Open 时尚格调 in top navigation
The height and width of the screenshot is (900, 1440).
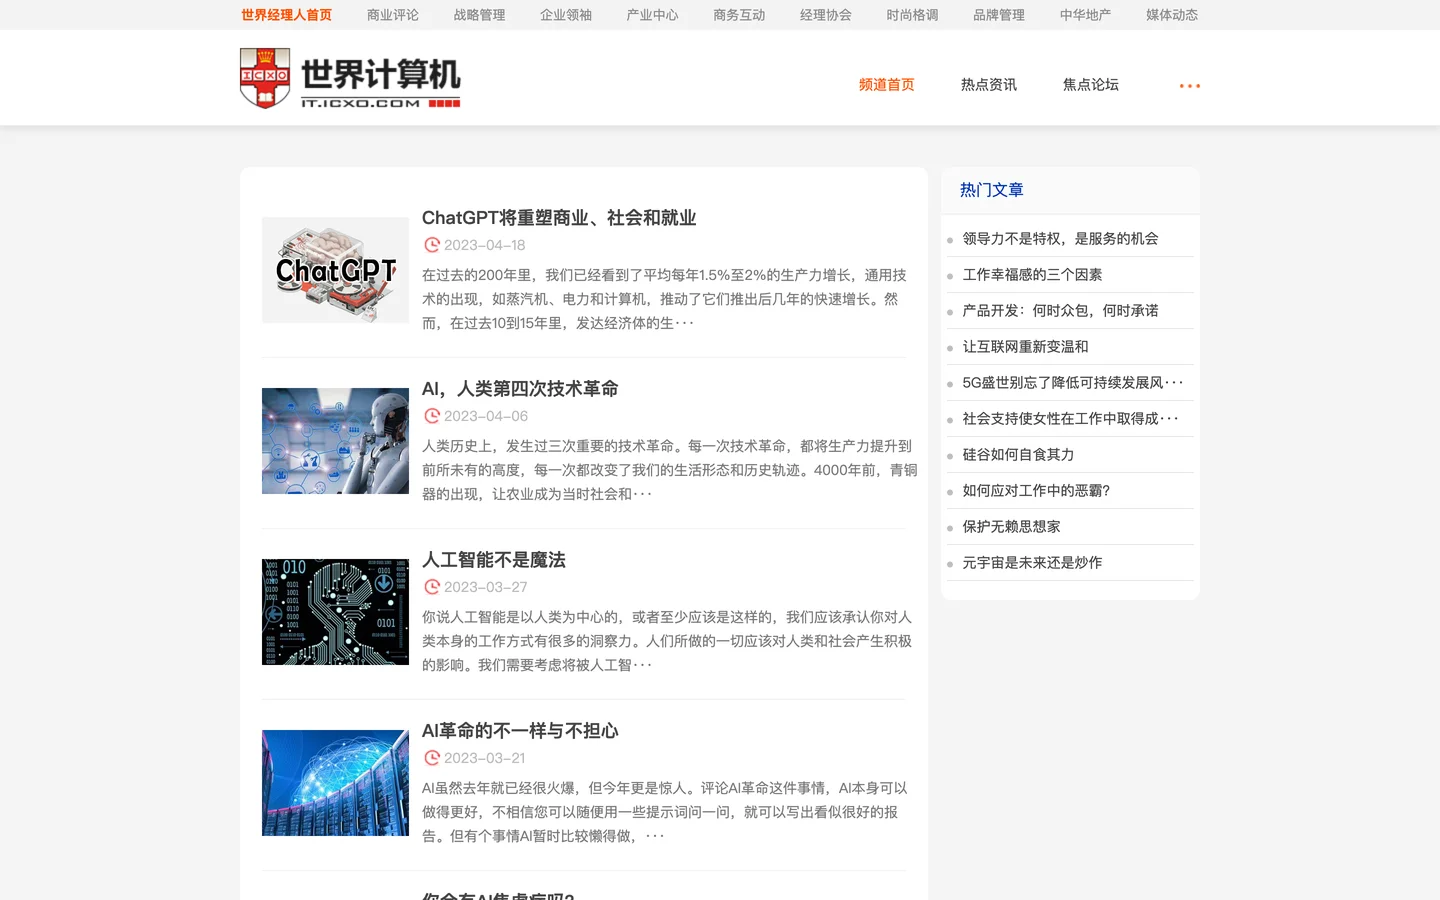(912, 15)
